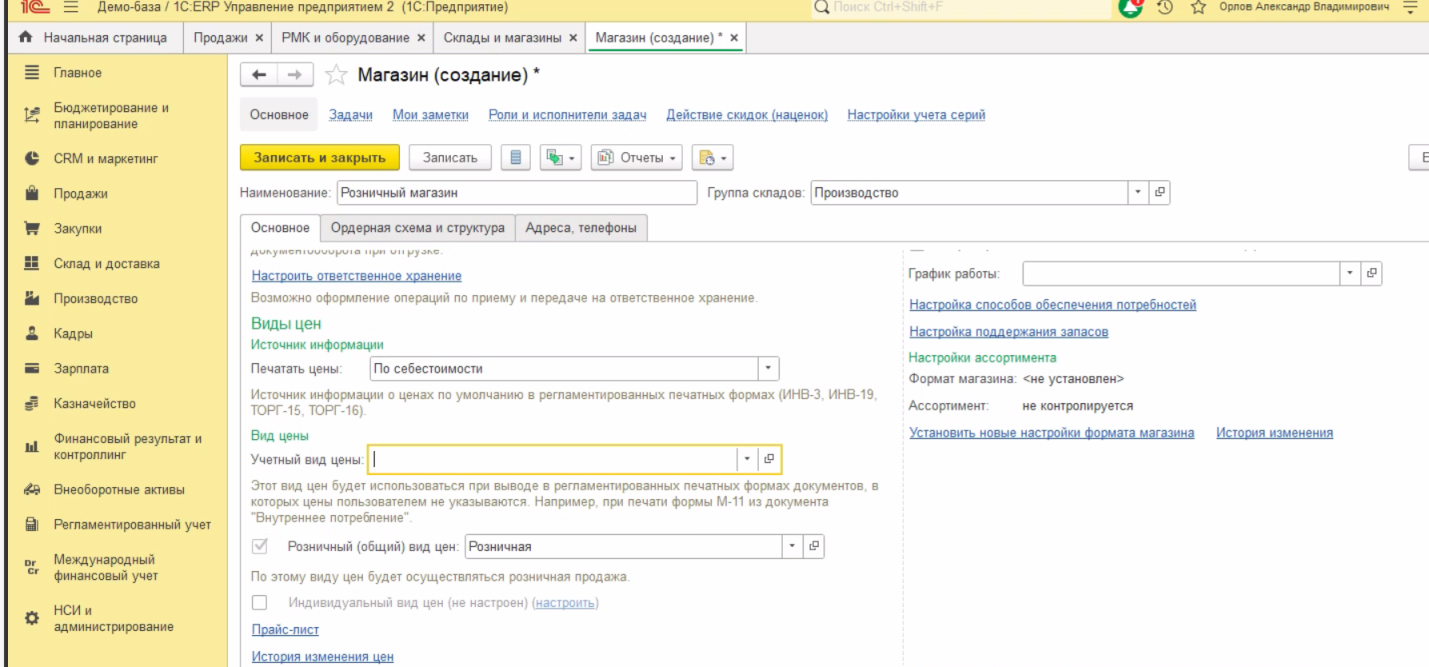This screenshot has height=667, width=1429.
Task: Open НСИ и администрирование gear section
Action: tap(112, 619)
